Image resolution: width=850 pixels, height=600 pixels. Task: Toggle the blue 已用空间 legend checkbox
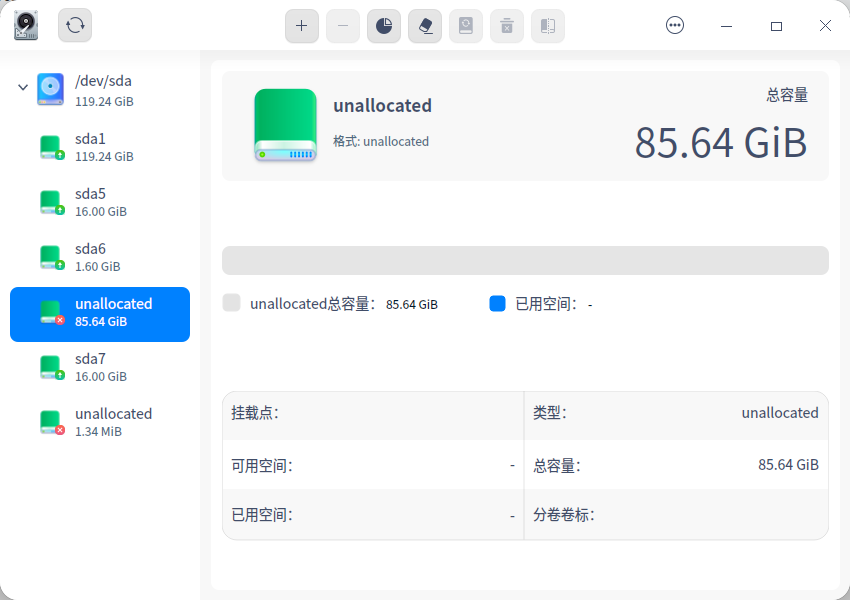(x=497, y=303)
